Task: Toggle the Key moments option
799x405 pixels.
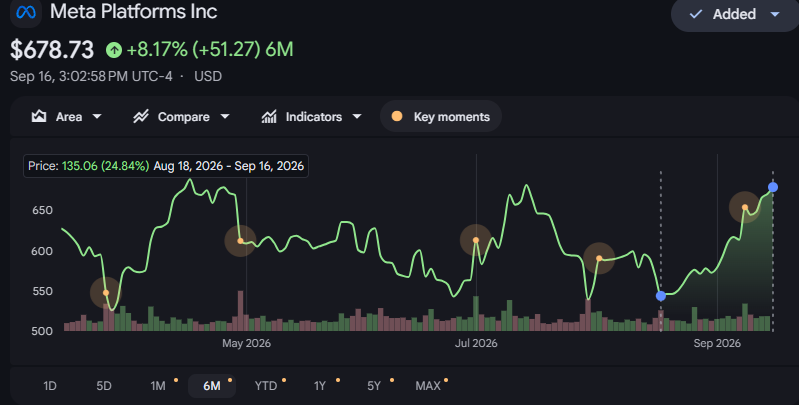Action: tap(441, 117)
